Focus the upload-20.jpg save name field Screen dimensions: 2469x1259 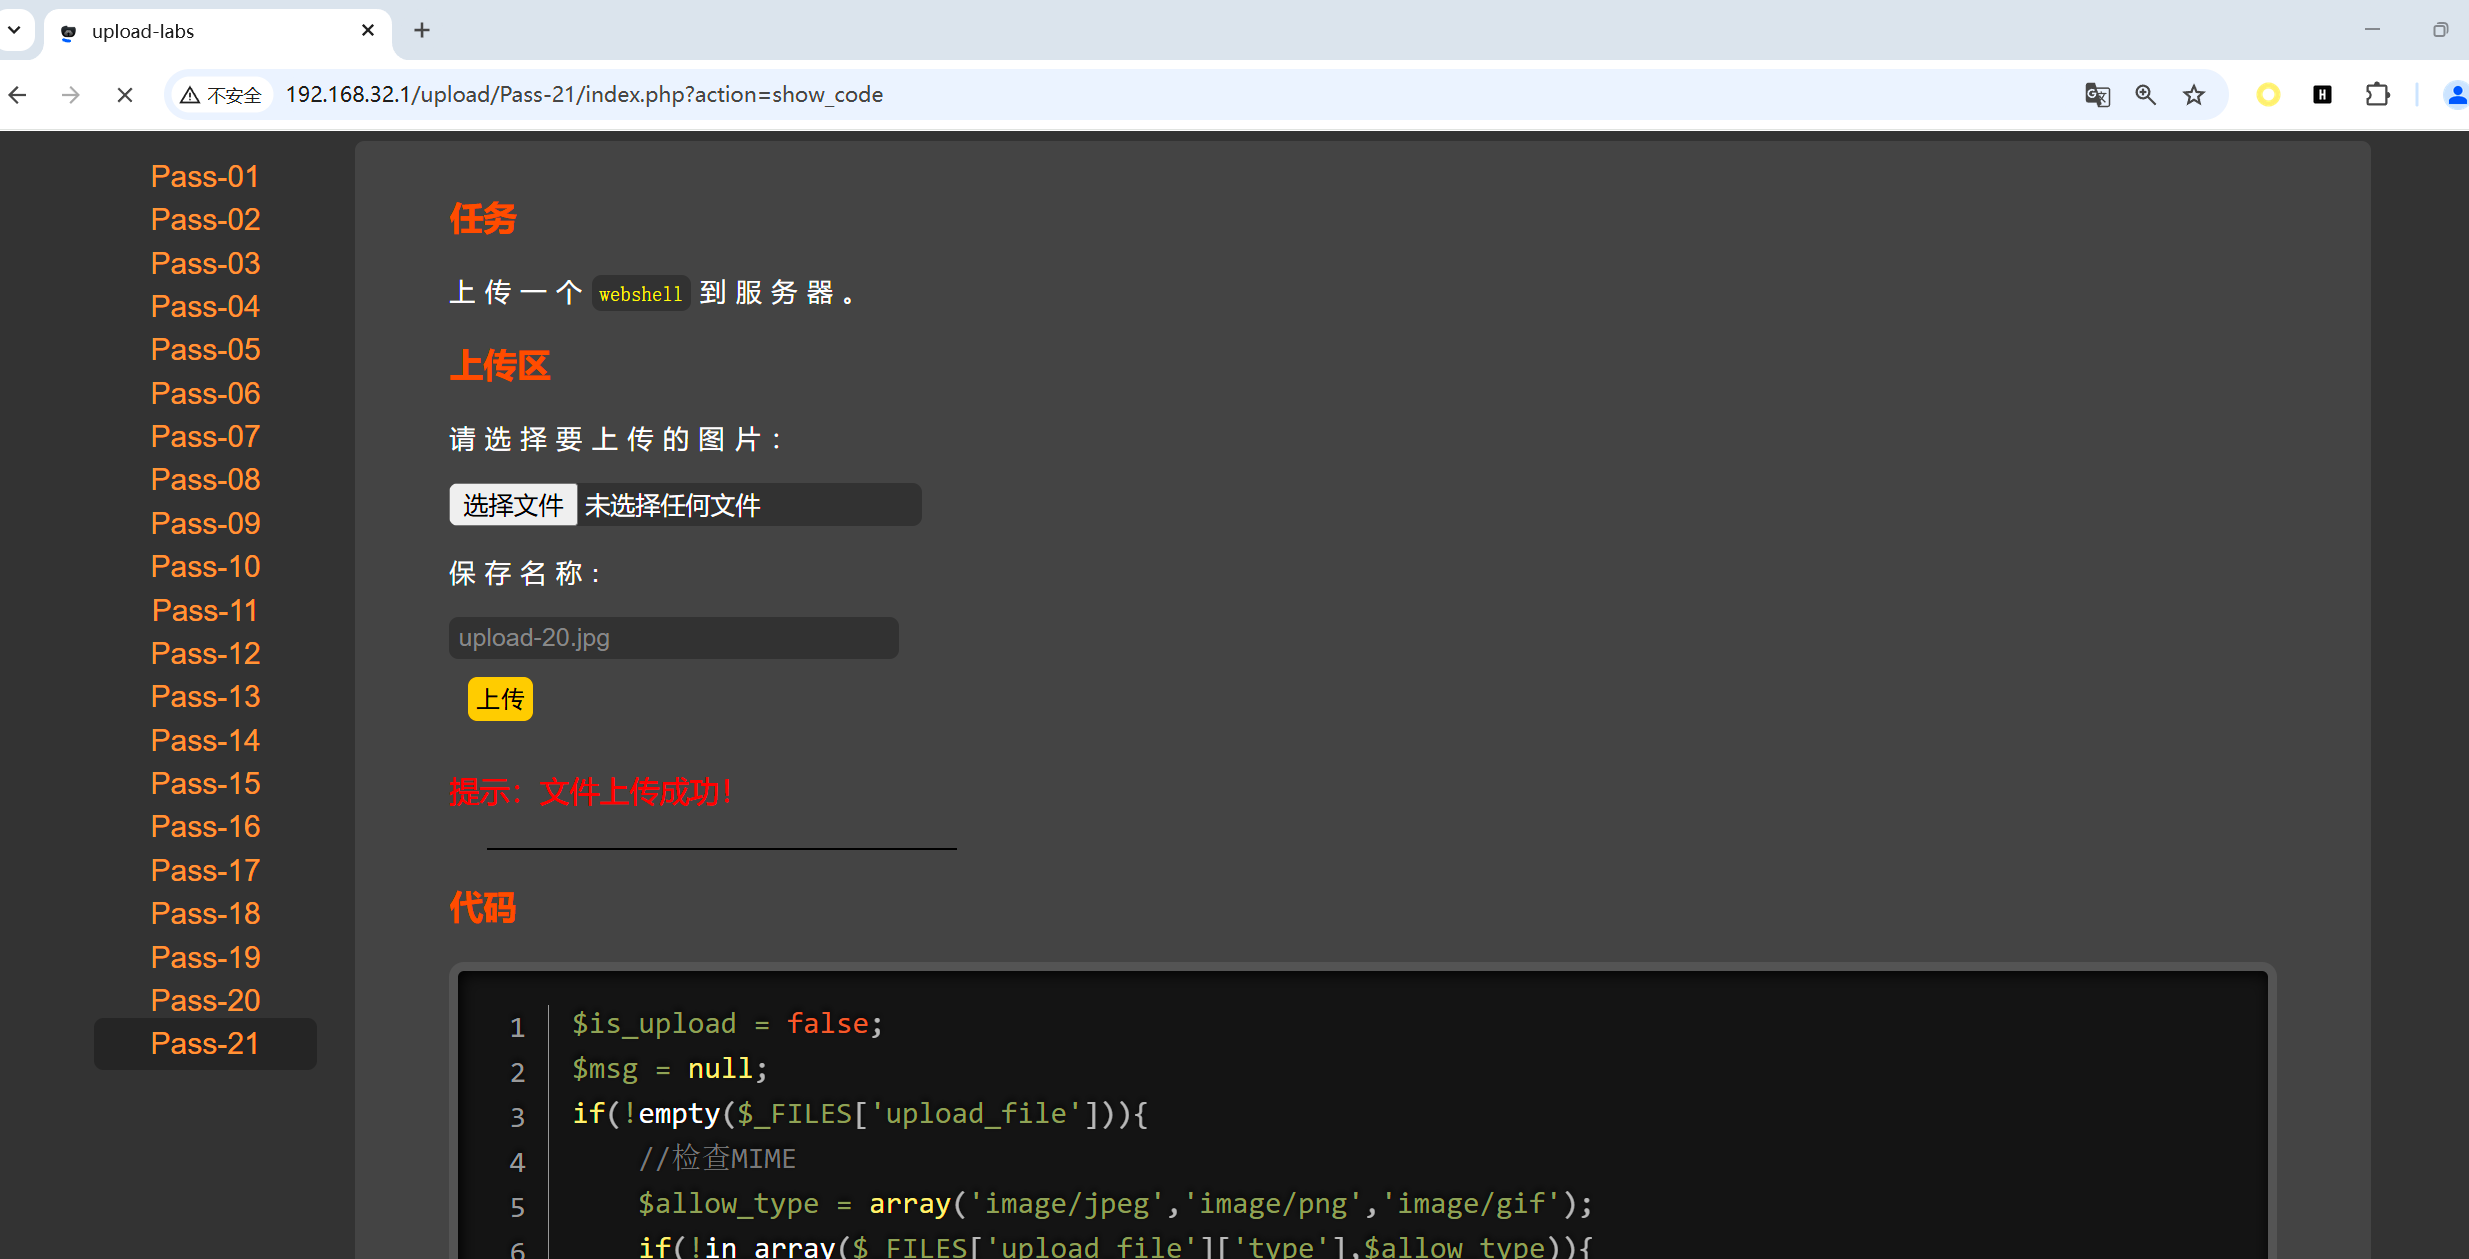click(x=673, y=638)
